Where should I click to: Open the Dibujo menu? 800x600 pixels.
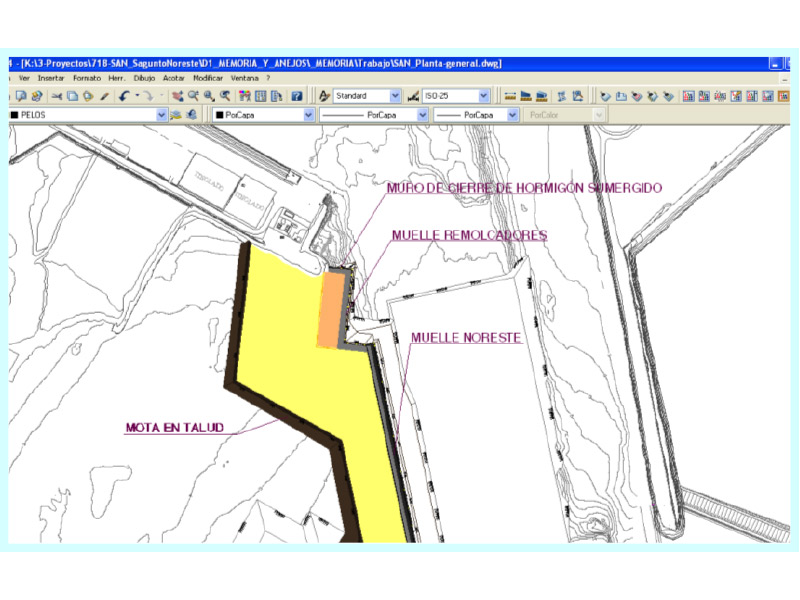coord(144,78)
